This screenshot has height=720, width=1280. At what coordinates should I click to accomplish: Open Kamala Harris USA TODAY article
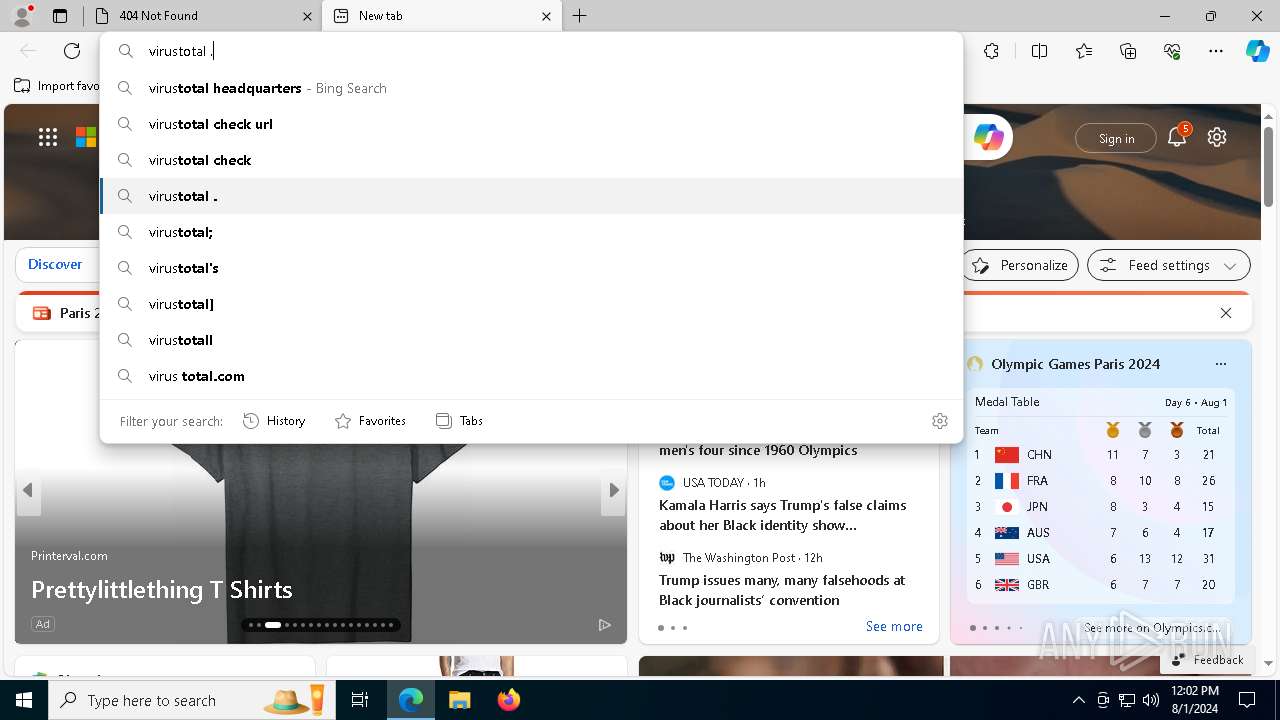click(x=783, y=515)
